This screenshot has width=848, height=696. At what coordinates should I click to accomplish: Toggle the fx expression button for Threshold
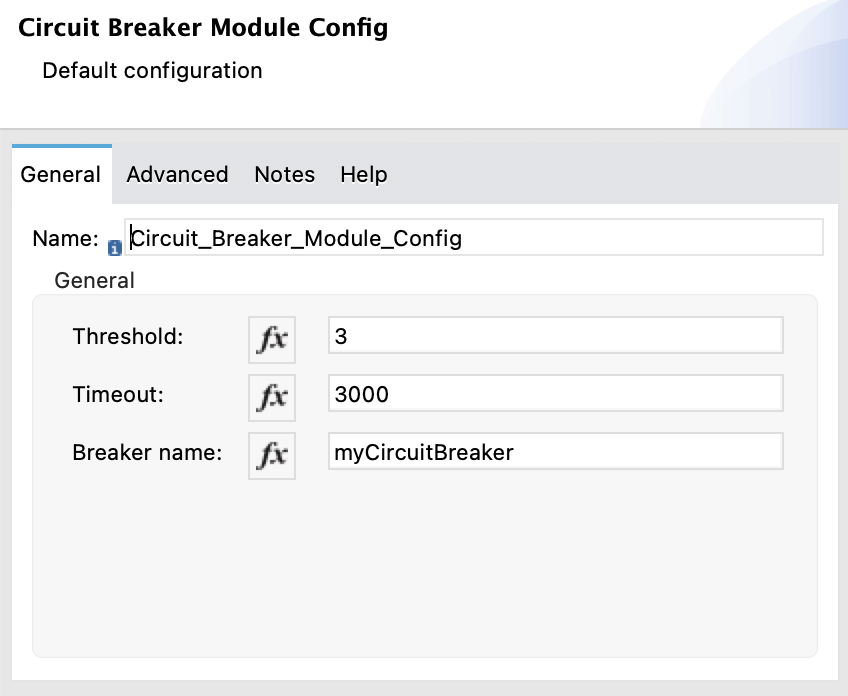click(x=272, y=340)
